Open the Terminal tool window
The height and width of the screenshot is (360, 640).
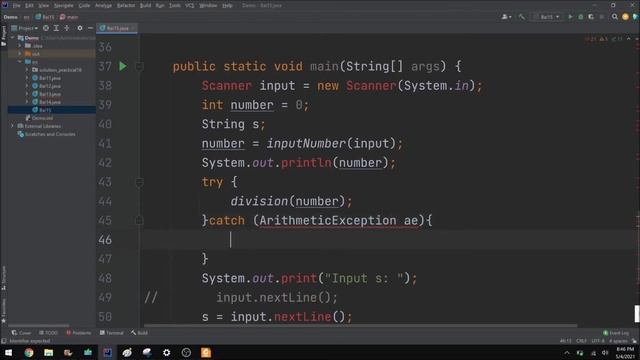coord(111,333)
